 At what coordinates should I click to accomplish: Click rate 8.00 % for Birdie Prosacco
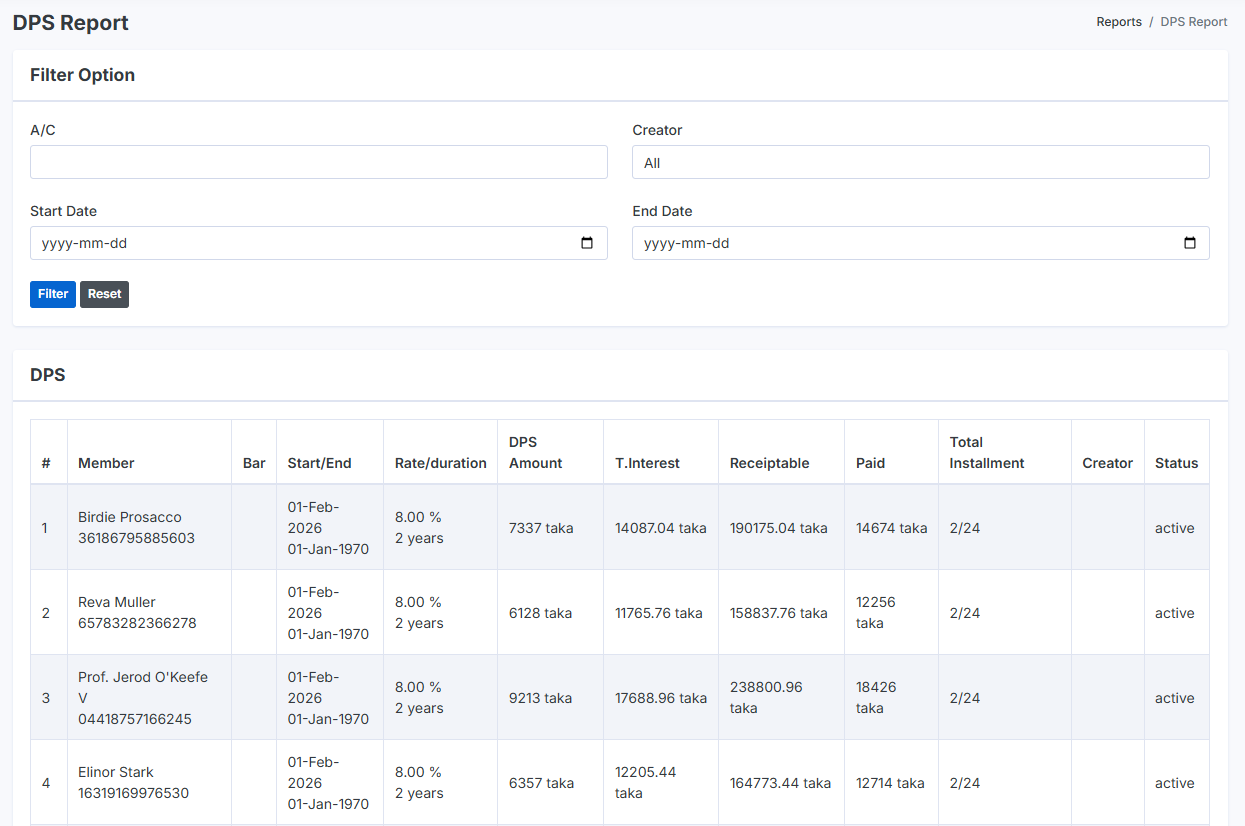(418, 517)
